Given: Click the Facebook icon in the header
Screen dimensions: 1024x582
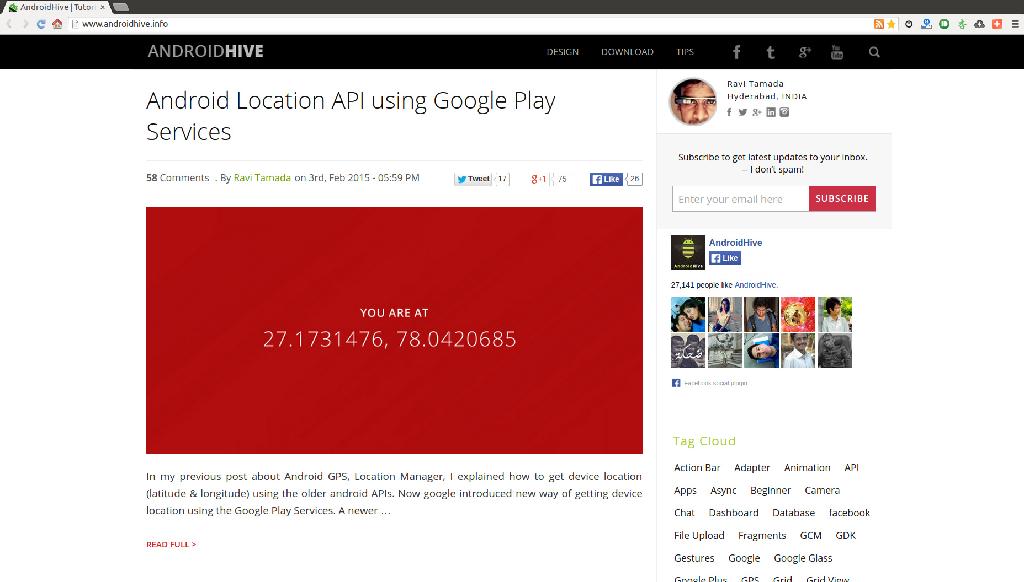Looking at the screenshot, I should point(736,51).
